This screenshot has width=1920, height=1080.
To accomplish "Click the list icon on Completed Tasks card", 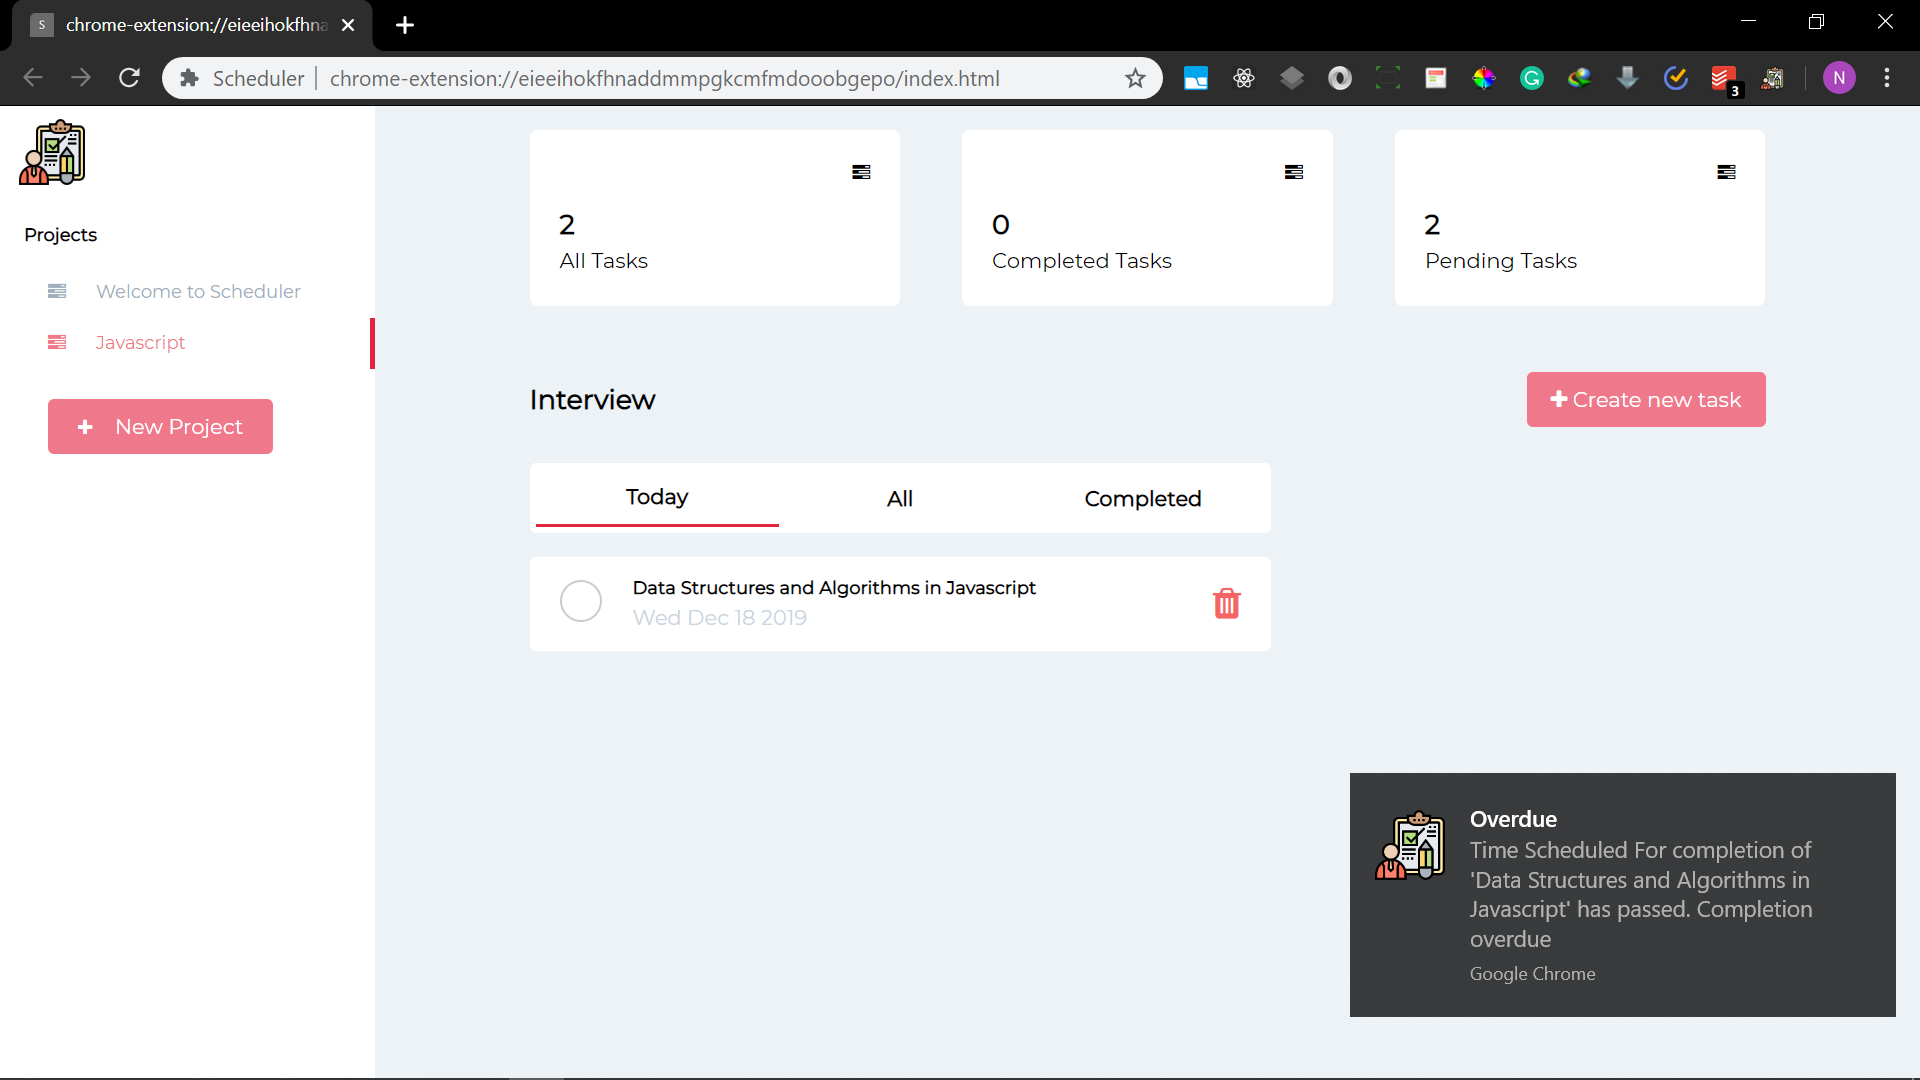I will click(1294, 172).
